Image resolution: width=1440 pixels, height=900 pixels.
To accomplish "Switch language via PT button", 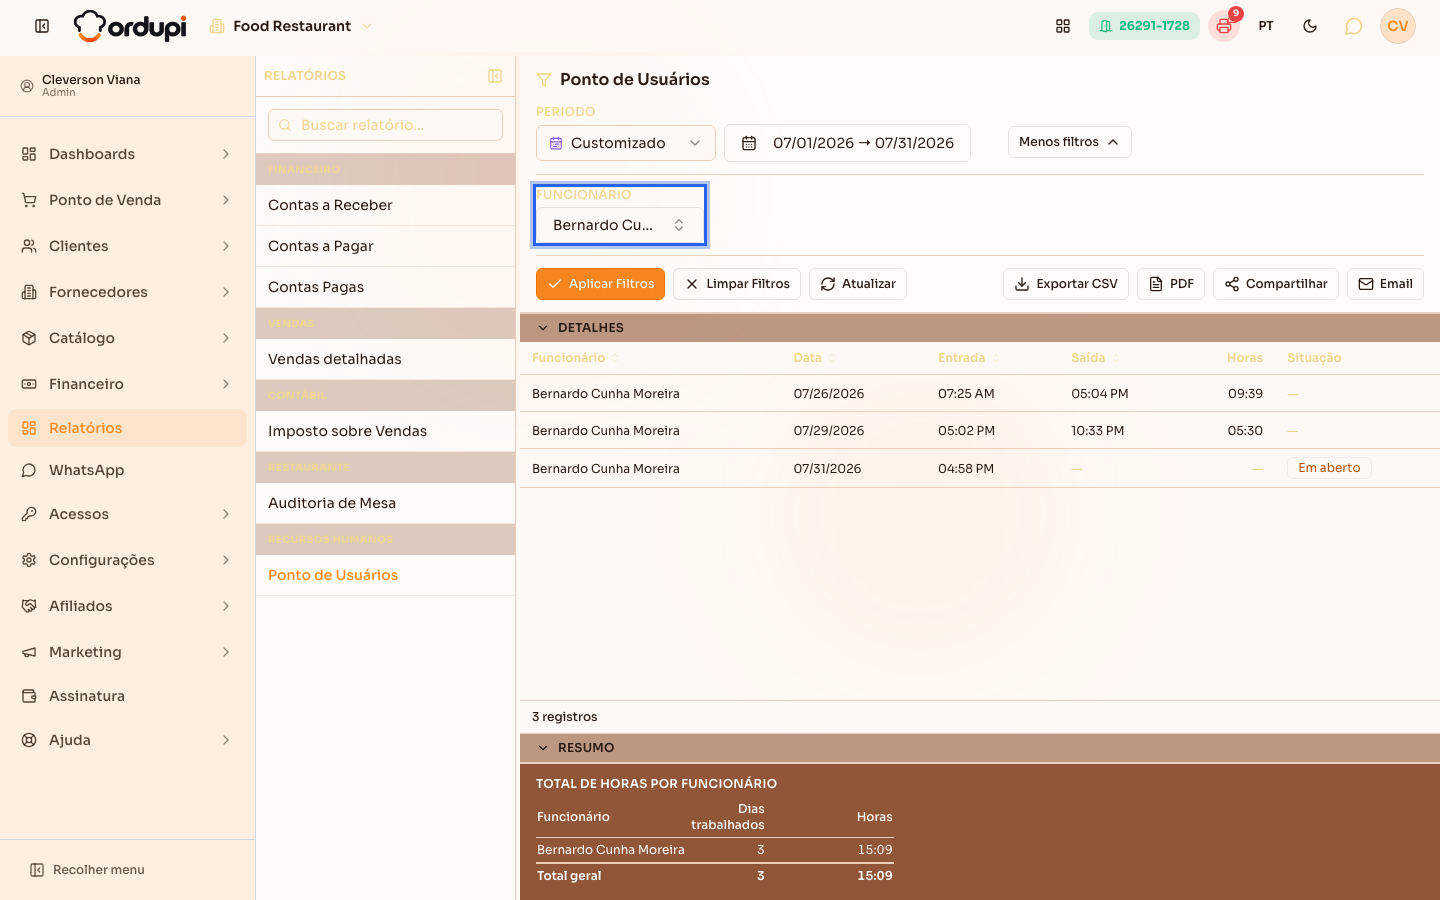I will [1266, 26].
